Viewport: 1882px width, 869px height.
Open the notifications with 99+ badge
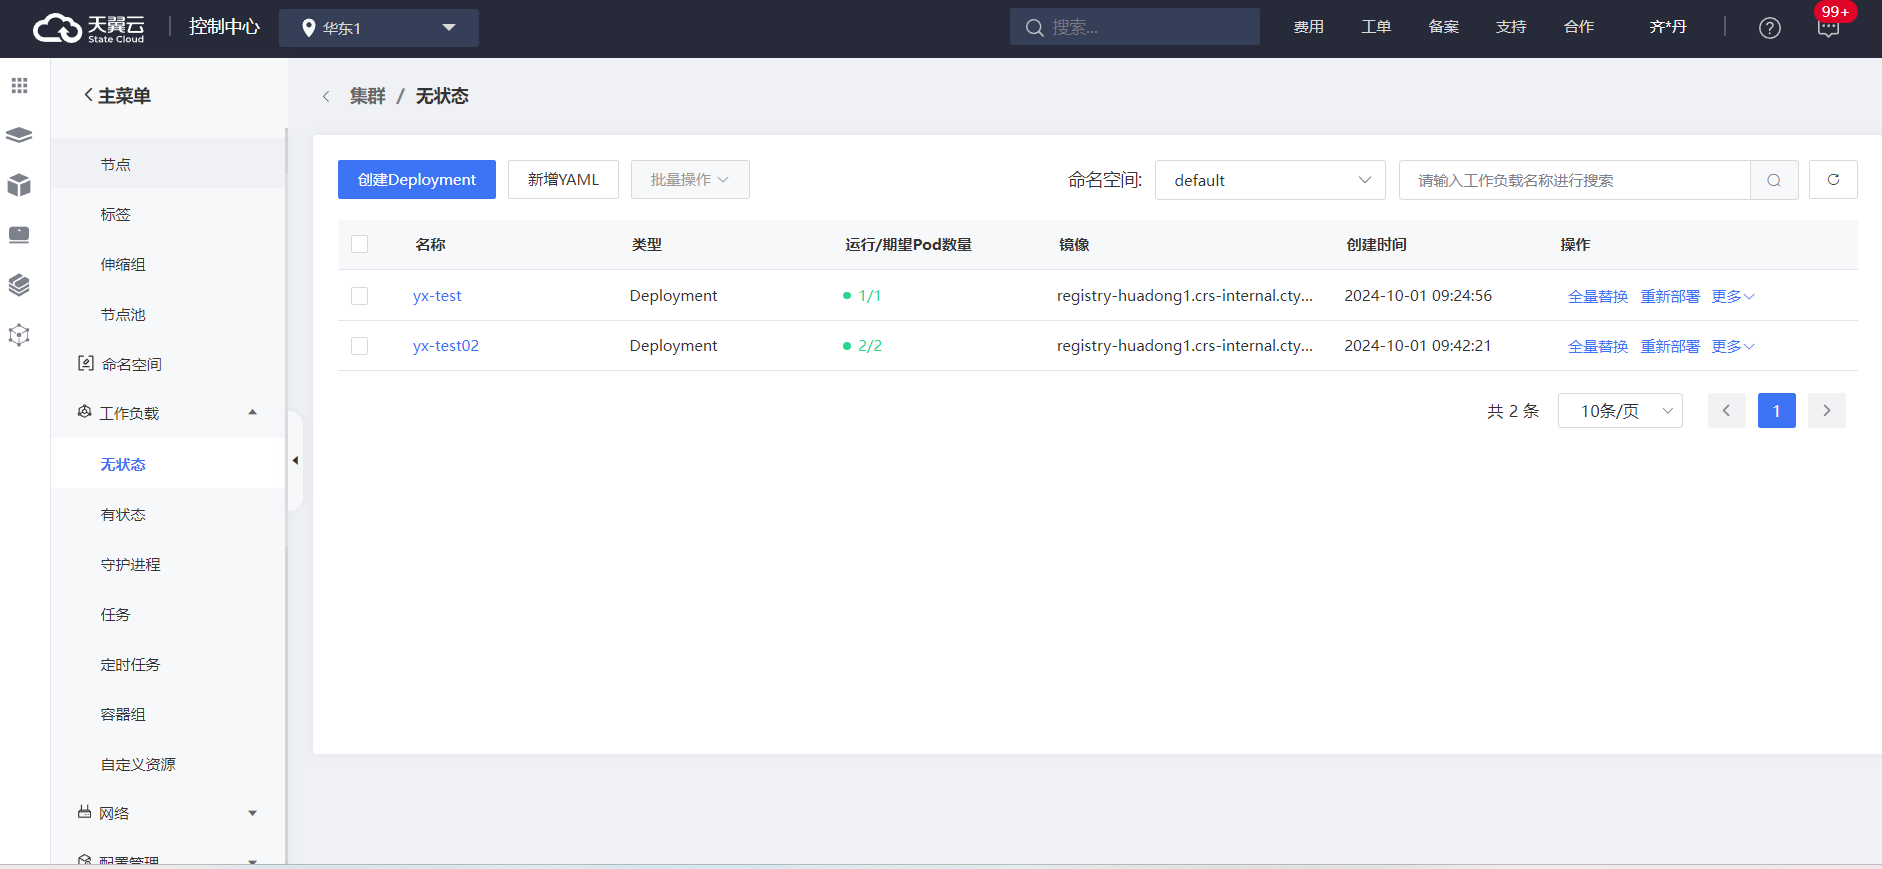pos(1828,28)
